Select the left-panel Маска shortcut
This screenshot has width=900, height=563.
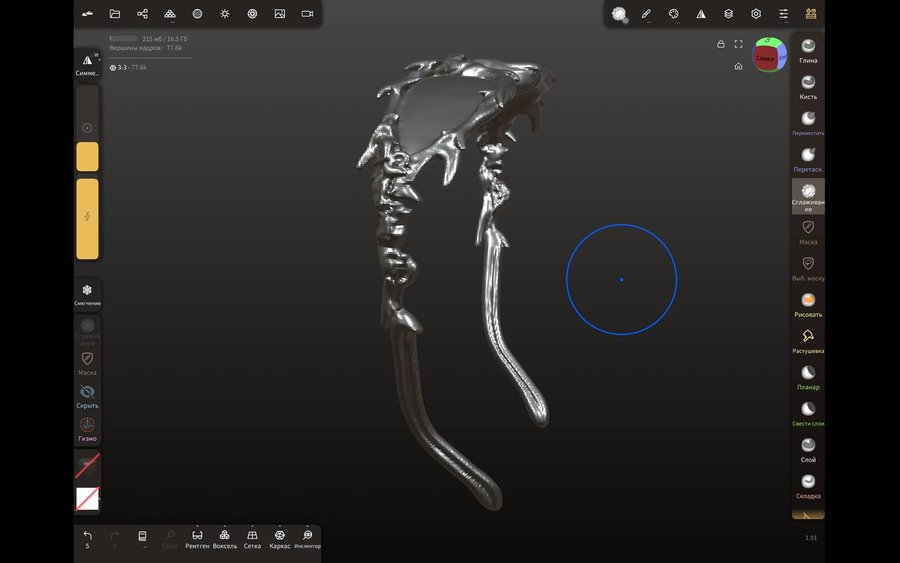87,364
